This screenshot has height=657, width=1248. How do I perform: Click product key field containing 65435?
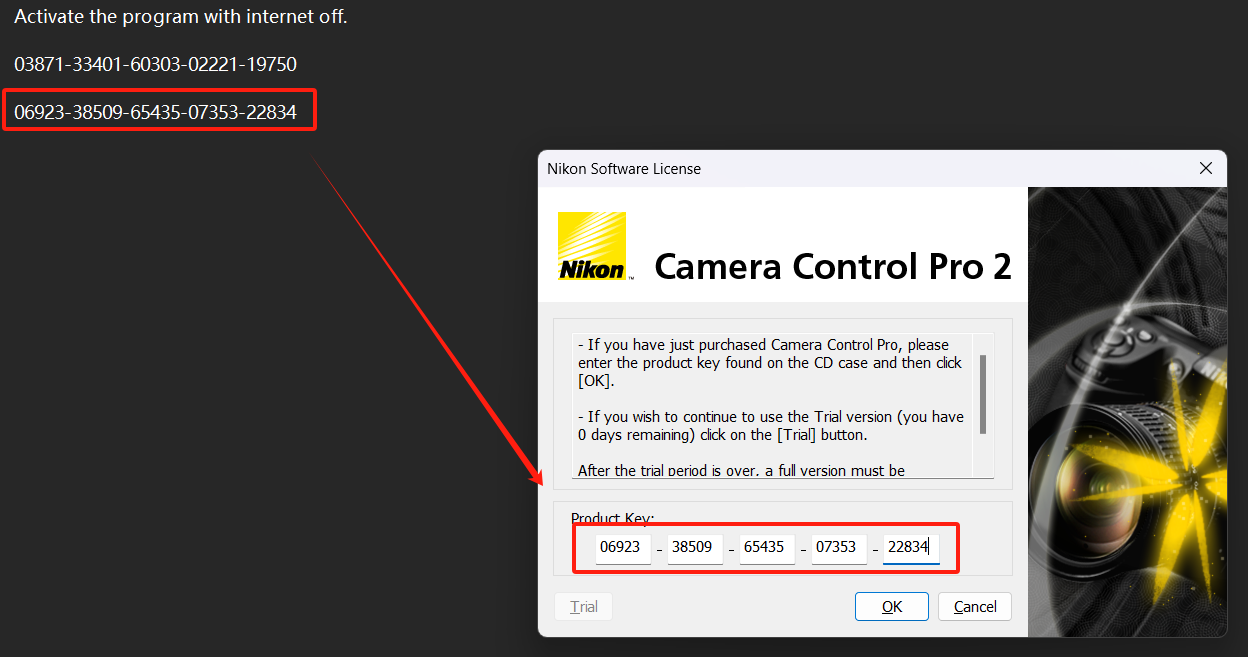pos(767,548)
